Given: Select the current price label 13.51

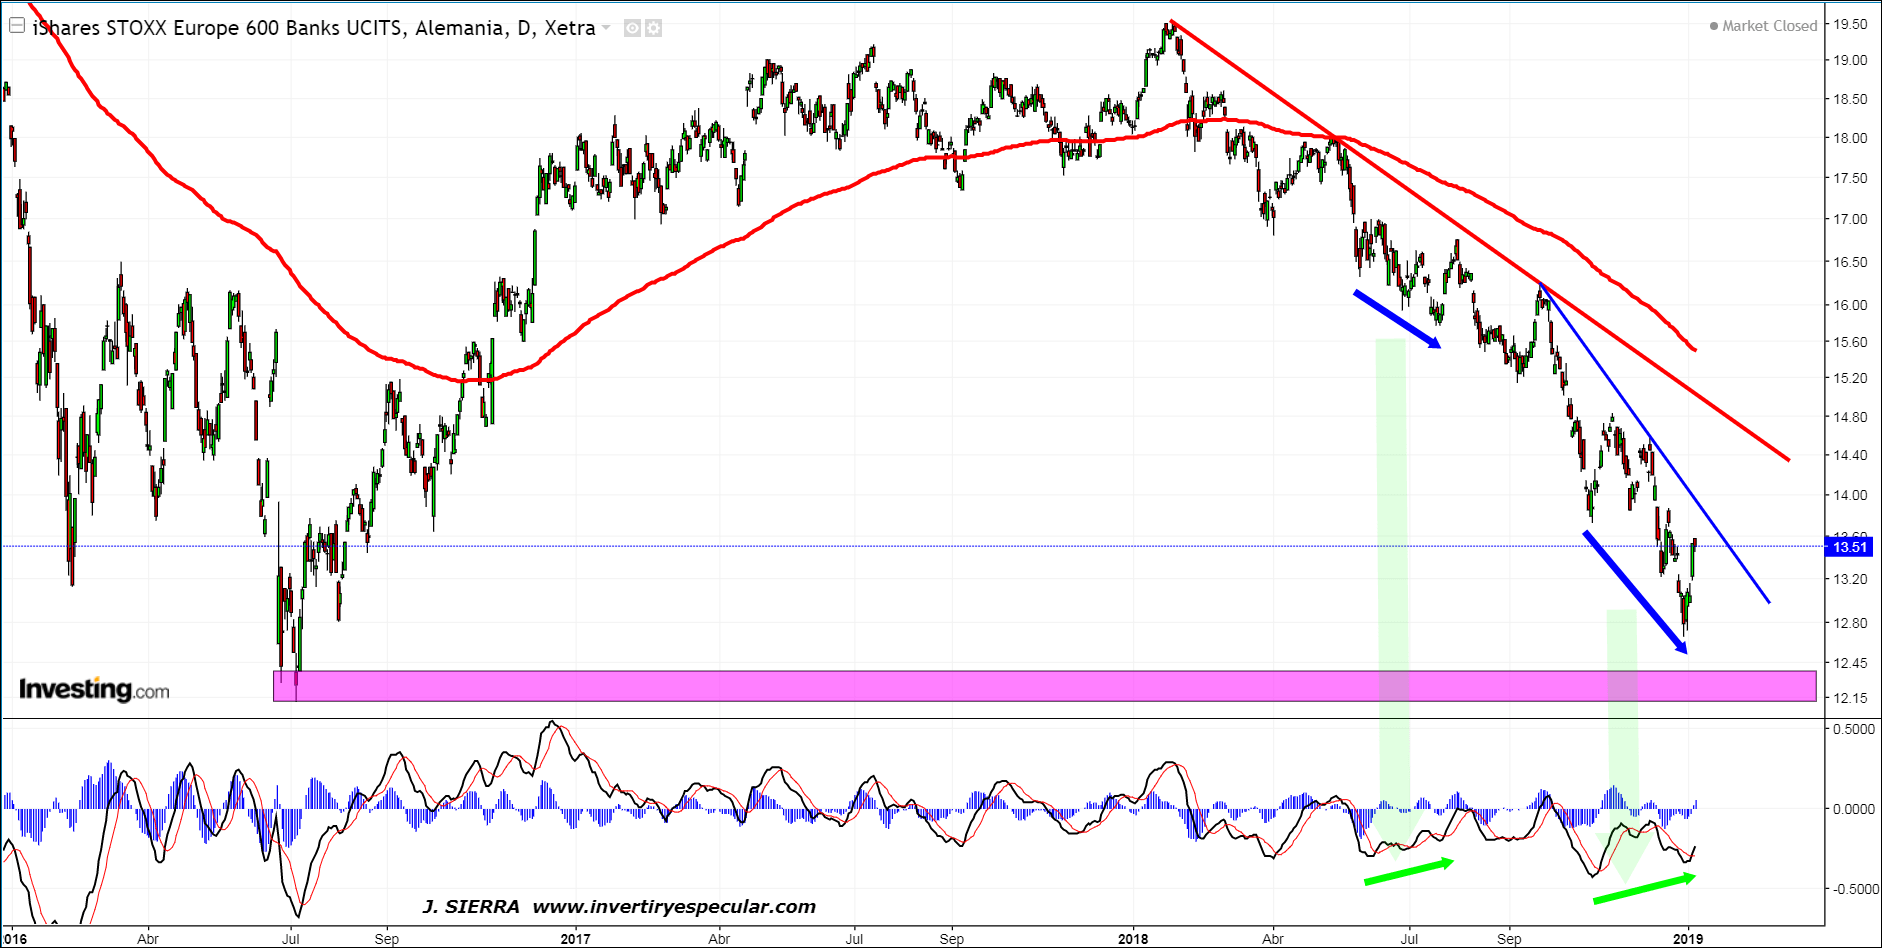Looking at the screenshot, I should (x=1849, y=547).
